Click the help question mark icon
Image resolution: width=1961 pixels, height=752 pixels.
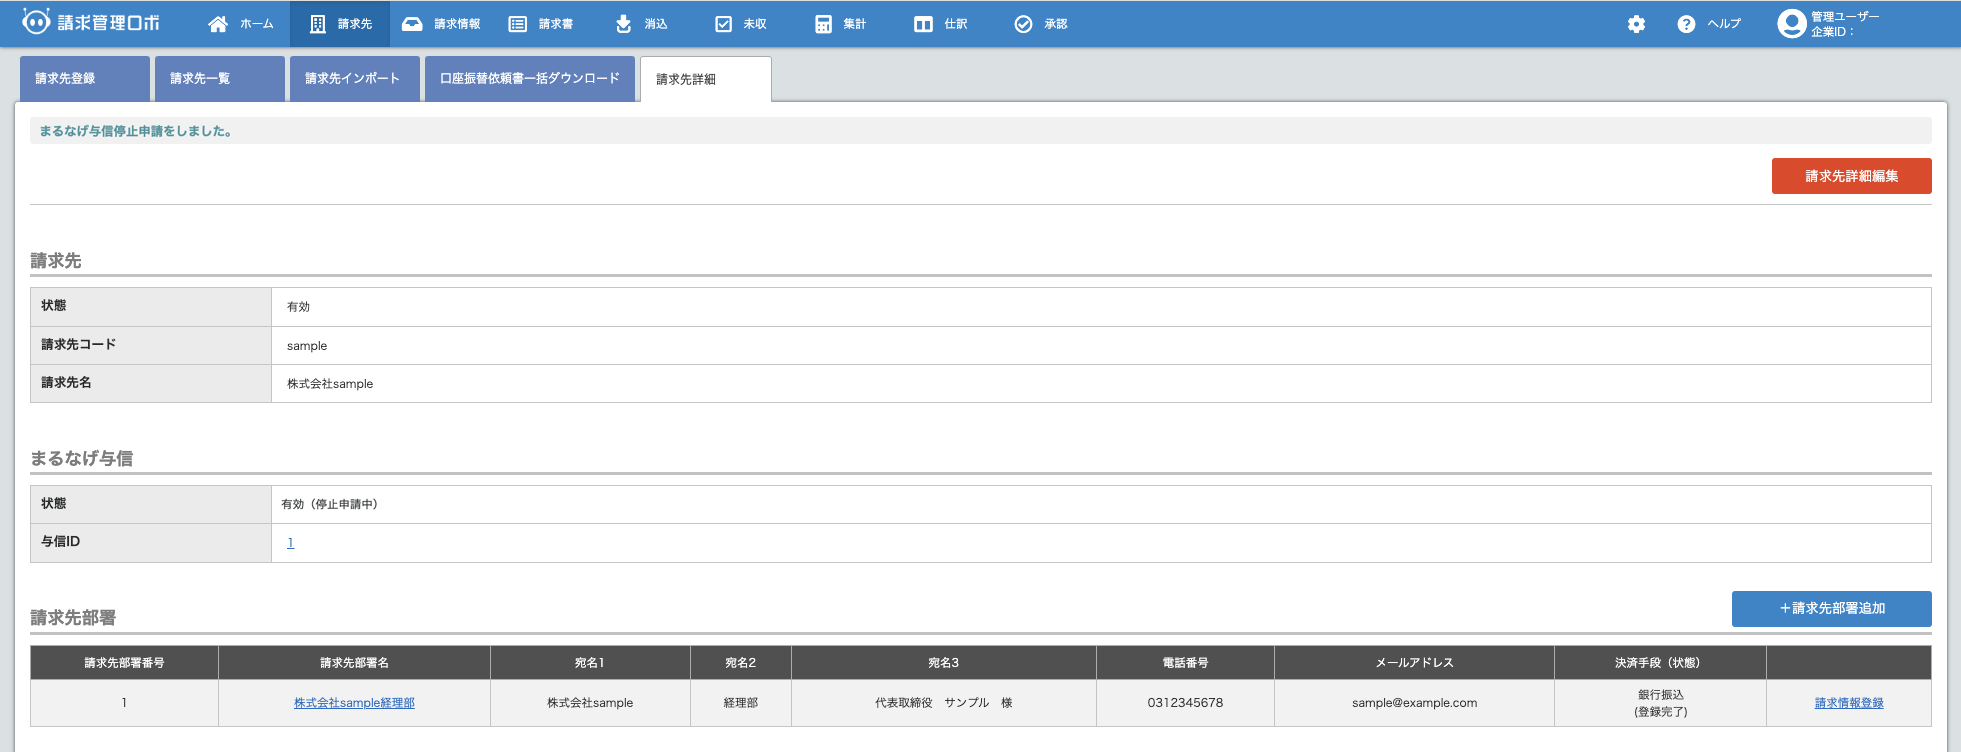[1686, 24]
